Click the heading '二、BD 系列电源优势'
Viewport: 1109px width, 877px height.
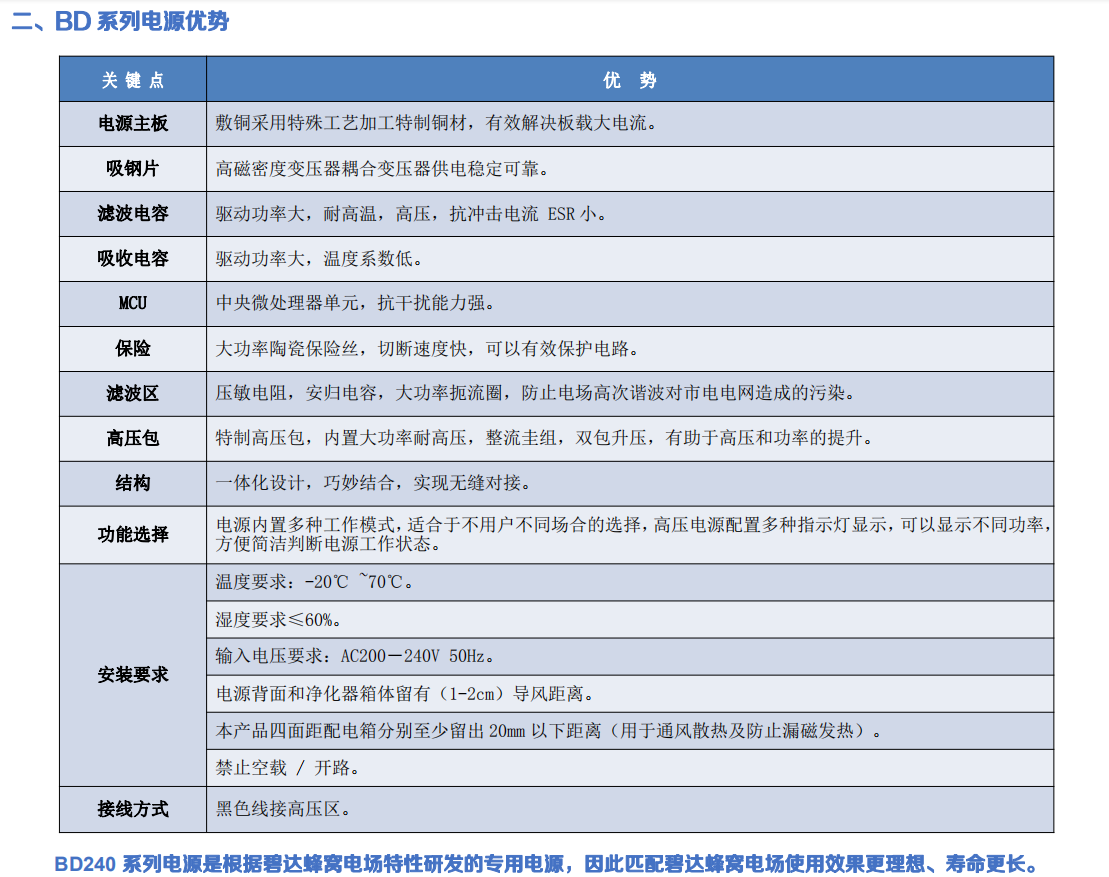[x=120, y=21]
